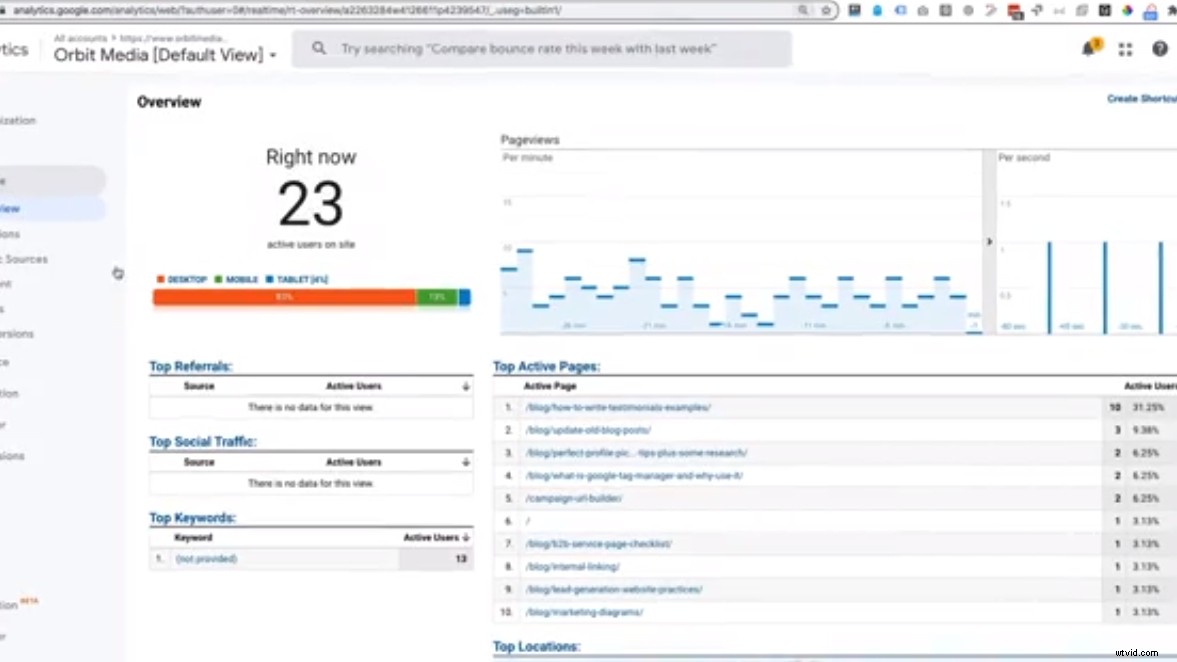Click the sort arrow in Top Keywords table
Image resolution: width=1177 pixels, height=662 pixels.
pos(465,537)
